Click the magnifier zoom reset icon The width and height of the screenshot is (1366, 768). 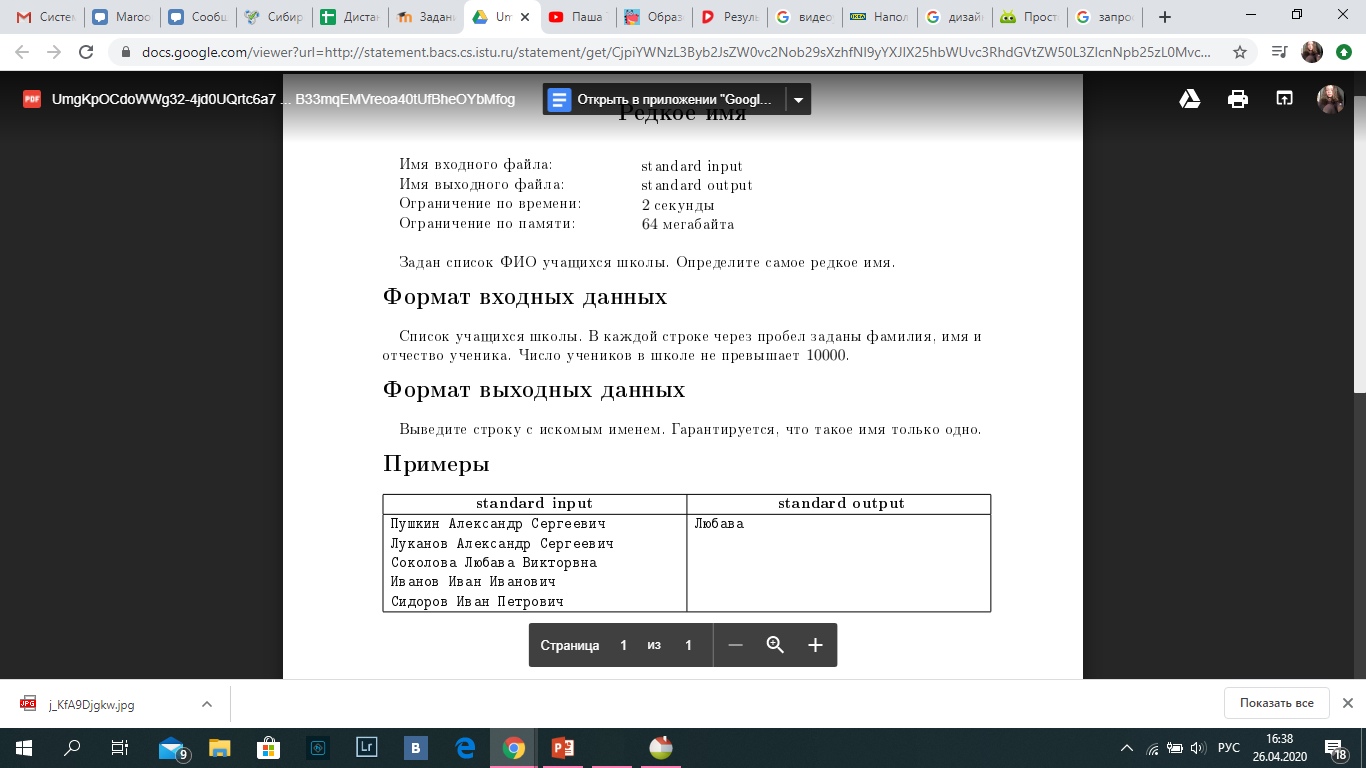click(775, 645)
